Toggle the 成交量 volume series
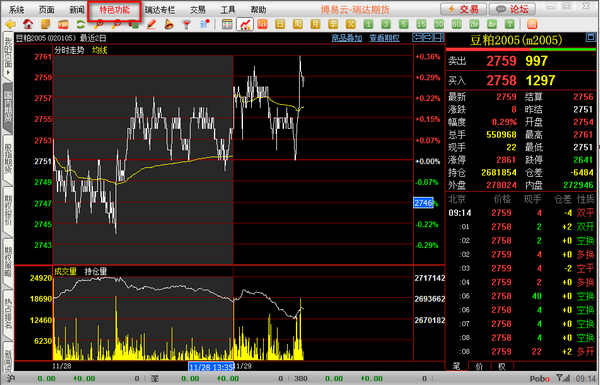Viewport: 600px width, 385px height. point(65,271)
